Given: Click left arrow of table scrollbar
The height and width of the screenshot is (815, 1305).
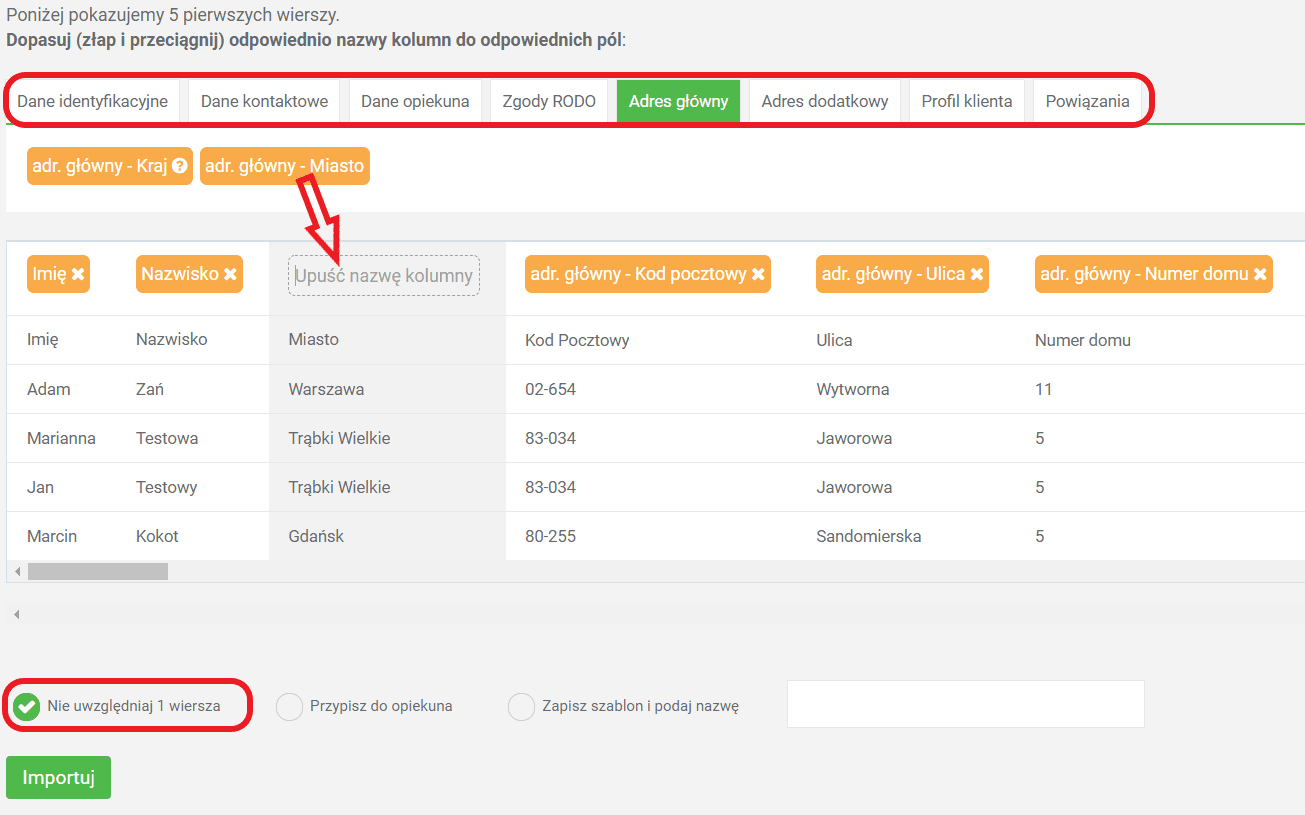Looking at the screenshot, I should point(17,572).
